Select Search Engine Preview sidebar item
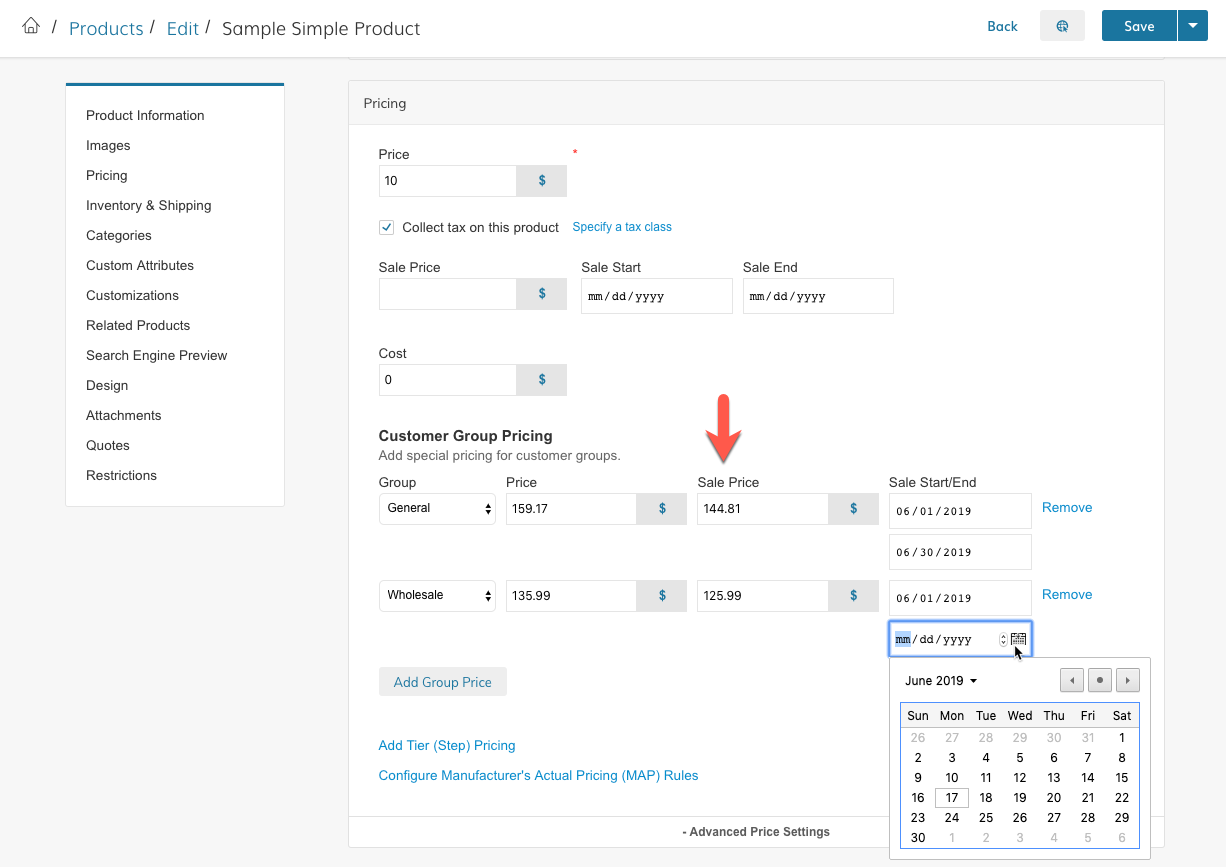The image size is (1226, 867). pyautogui.click(x=156, y=355)
